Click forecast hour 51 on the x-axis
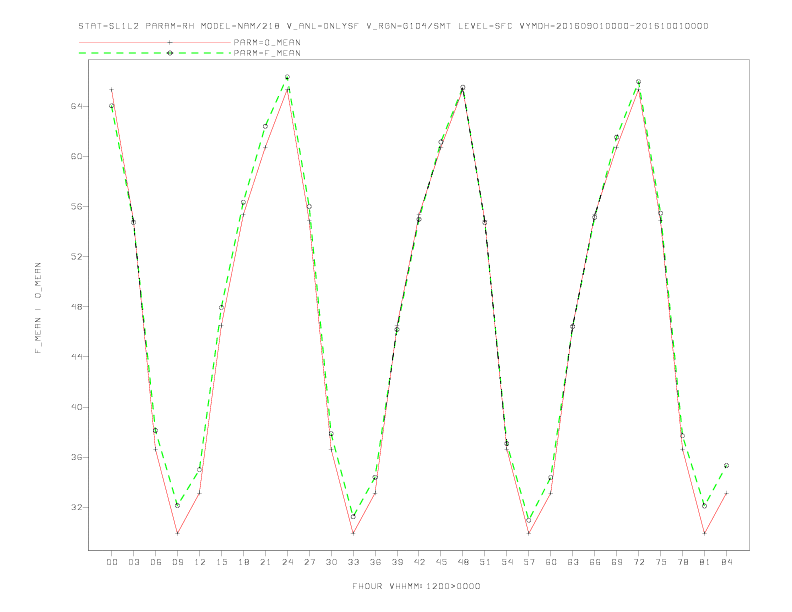792x612 pixels. [x=485, y=562]
